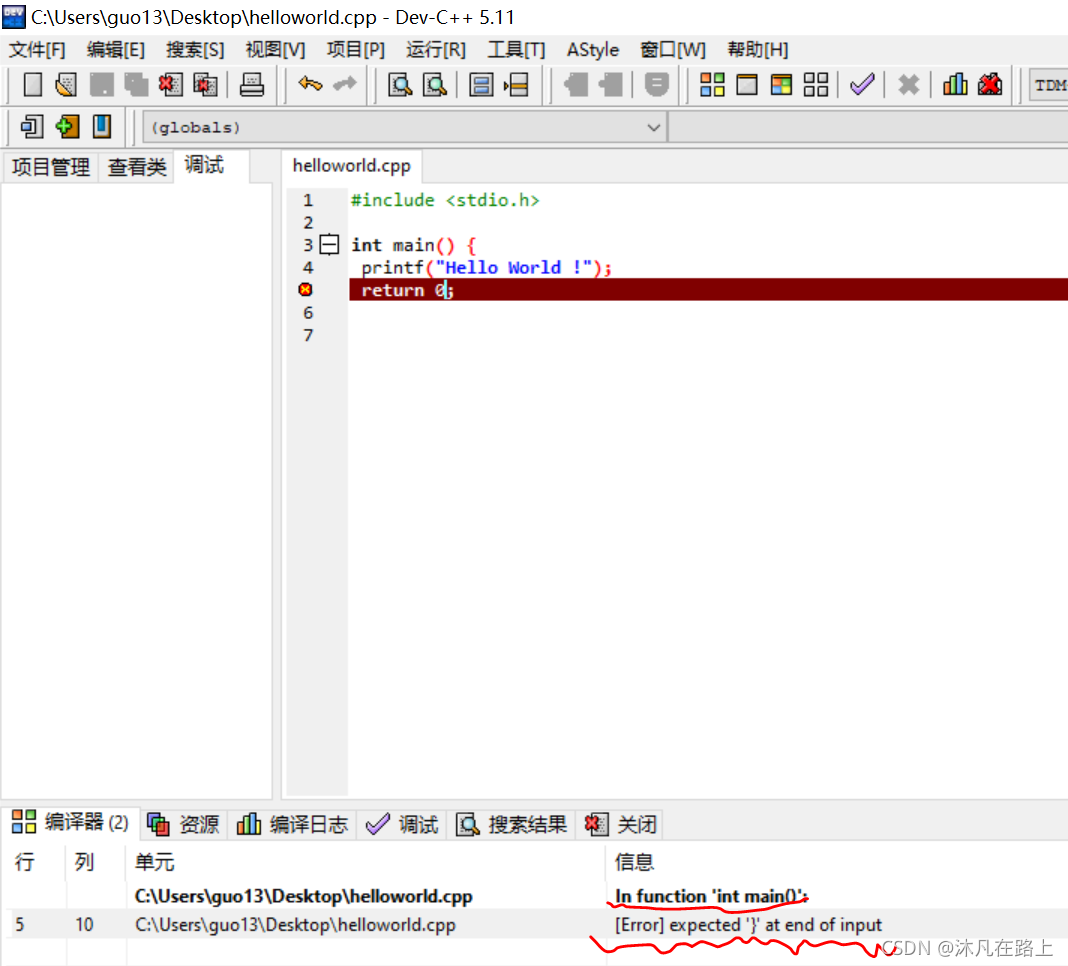Screen dimensions: 1068x966
Task: Click the greyed Stop execution X icon
Action: pyautogui.click(x=908, y=84)
